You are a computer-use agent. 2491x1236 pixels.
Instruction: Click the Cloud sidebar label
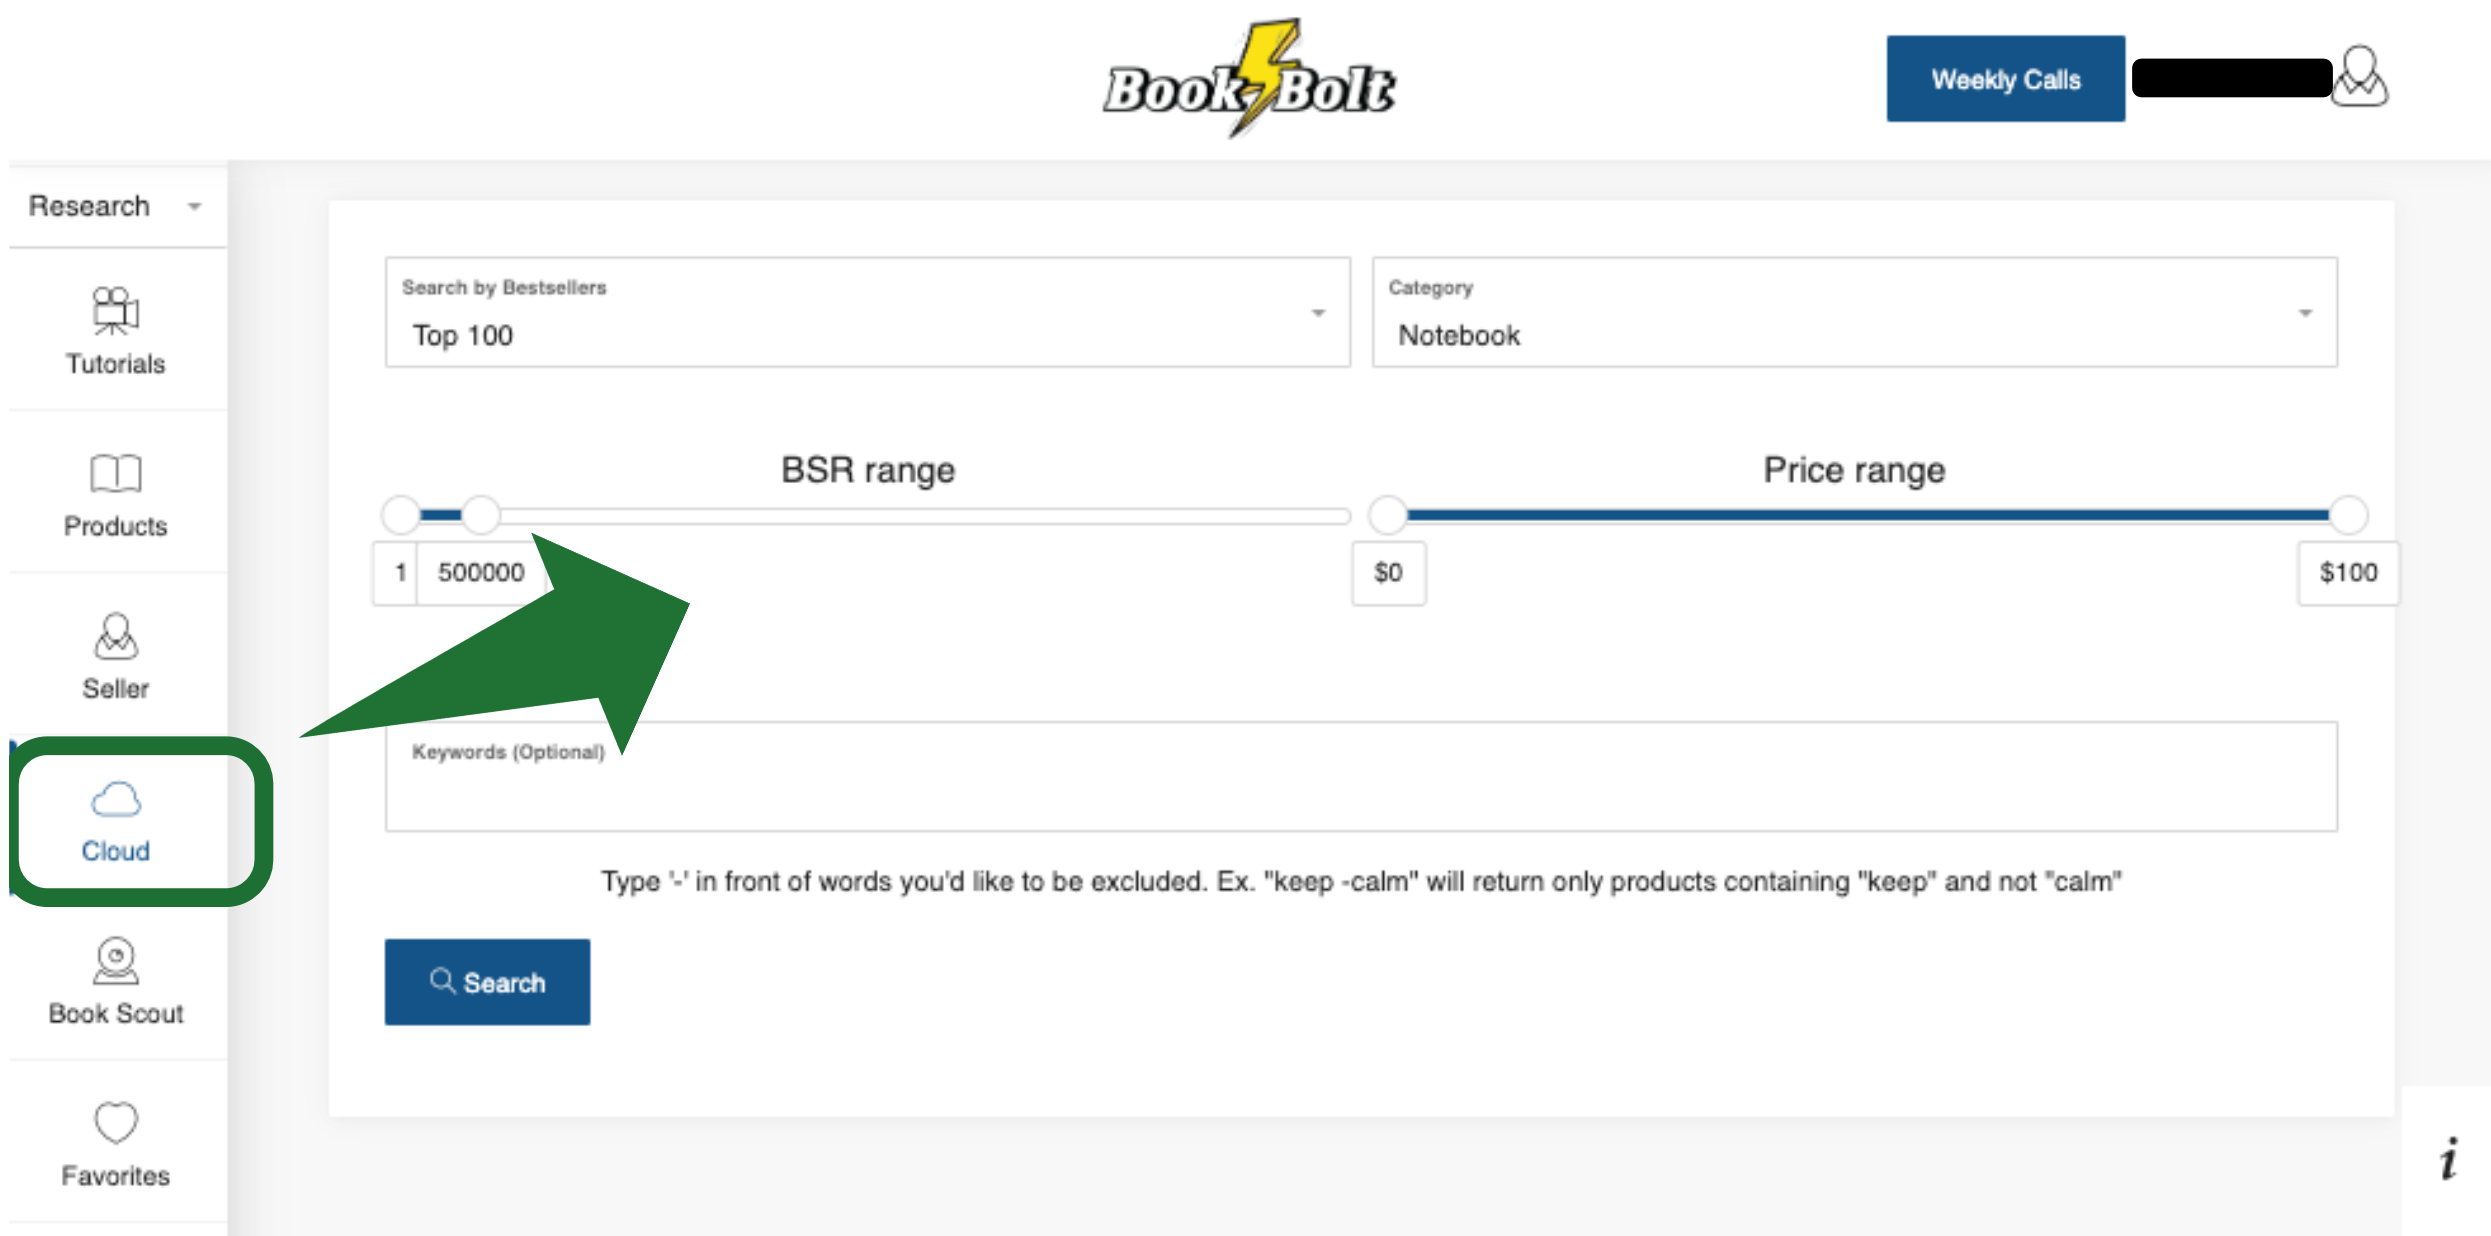click(x=116, y=852)
